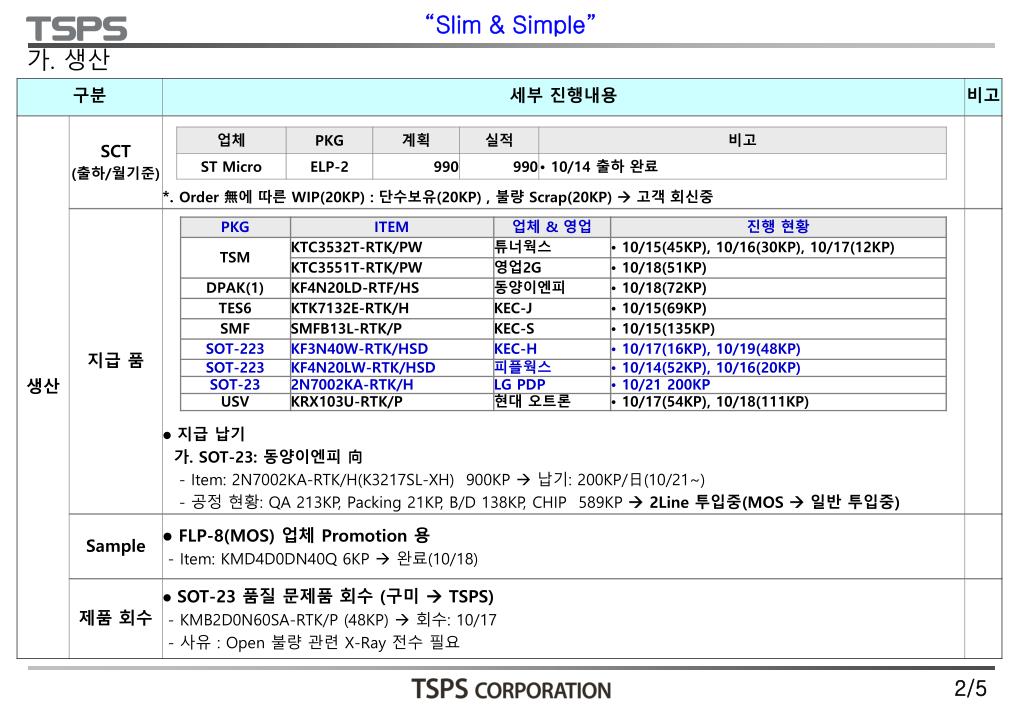This screenshot has width=1023, height=708.
Task: Select the FLP-8(MOS) 업체 Promotion 용 heading
Action: tap(296, 536)
